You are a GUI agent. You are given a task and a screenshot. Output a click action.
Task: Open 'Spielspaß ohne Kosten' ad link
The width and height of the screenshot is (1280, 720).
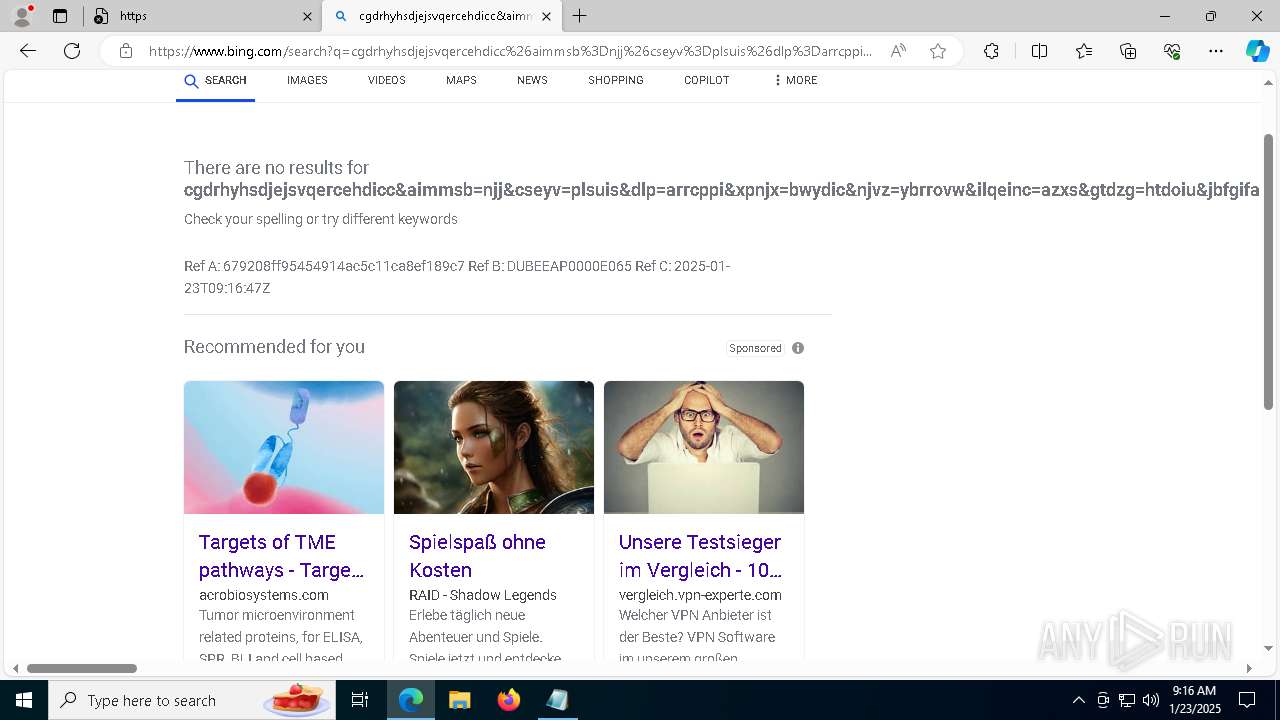pos(477,556)
